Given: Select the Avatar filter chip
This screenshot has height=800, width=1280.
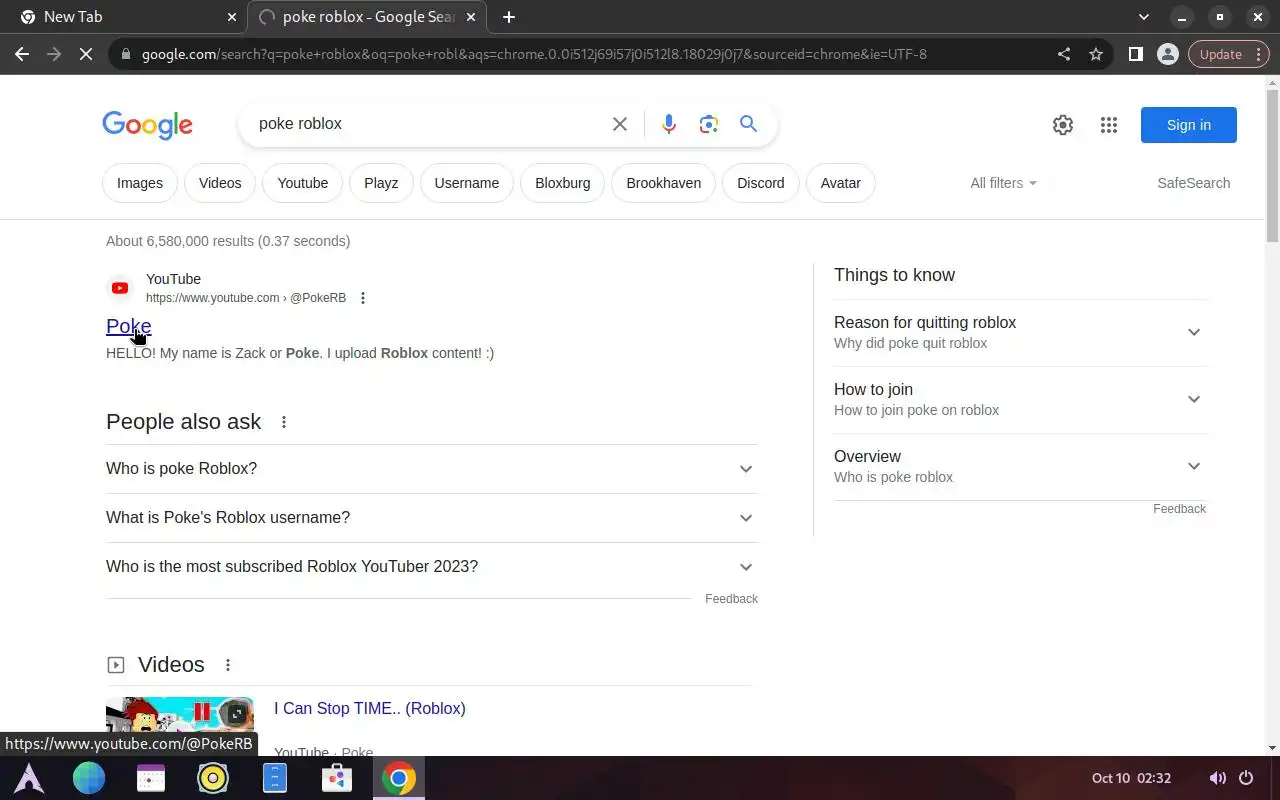Looking at the screenshot, I should coord(841,183).
